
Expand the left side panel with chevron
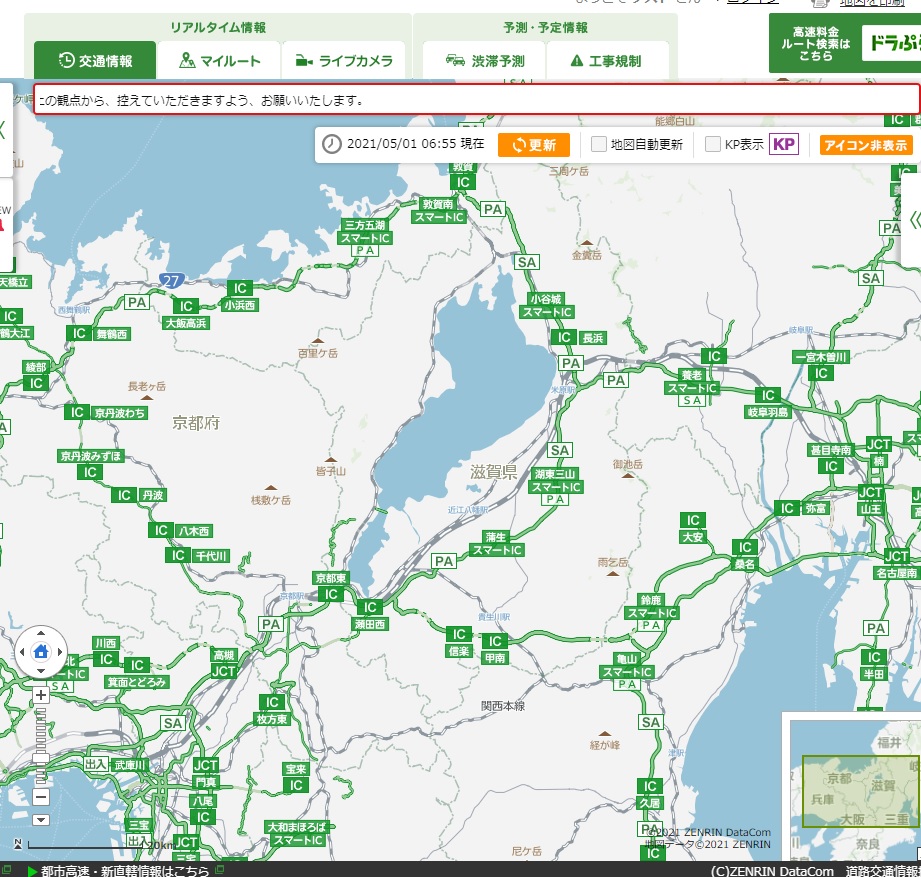[3, 130]
